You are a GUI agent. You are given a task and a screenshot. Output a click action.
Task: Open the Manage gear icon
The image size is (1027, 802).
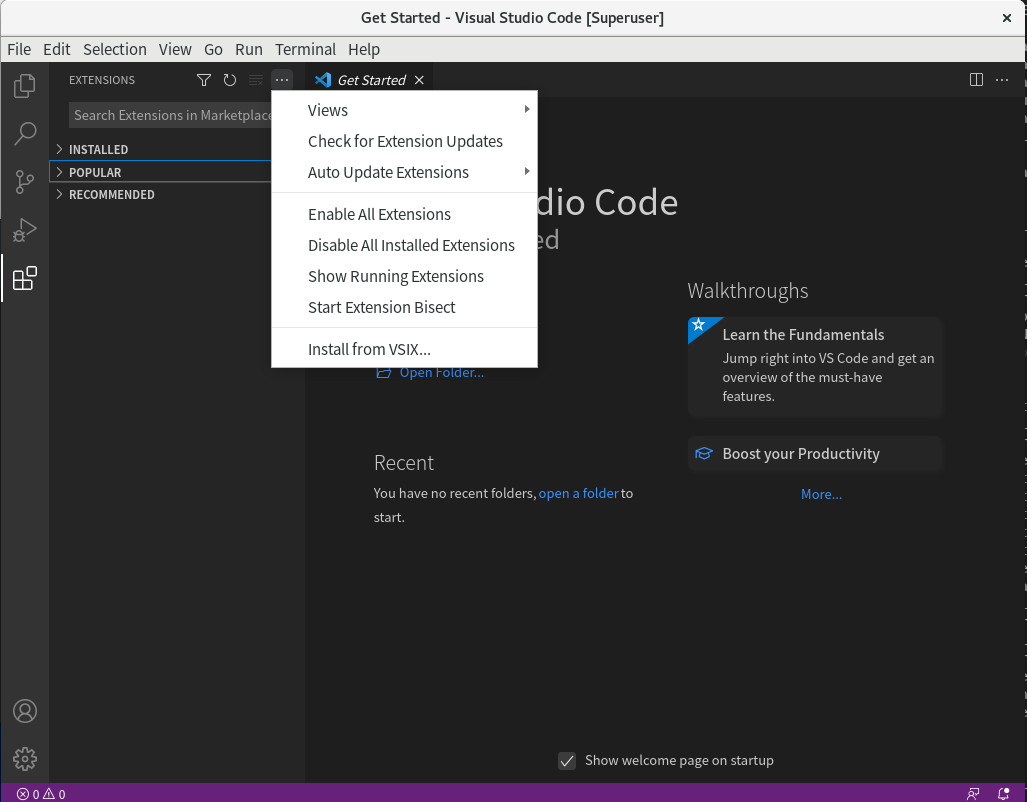25,759
